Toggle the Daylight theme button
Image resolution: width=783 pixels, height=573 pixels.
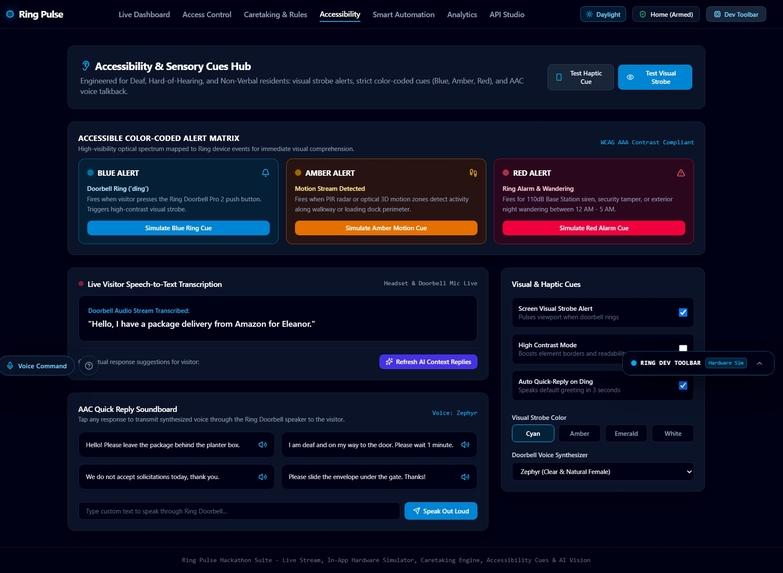(603, 14)
